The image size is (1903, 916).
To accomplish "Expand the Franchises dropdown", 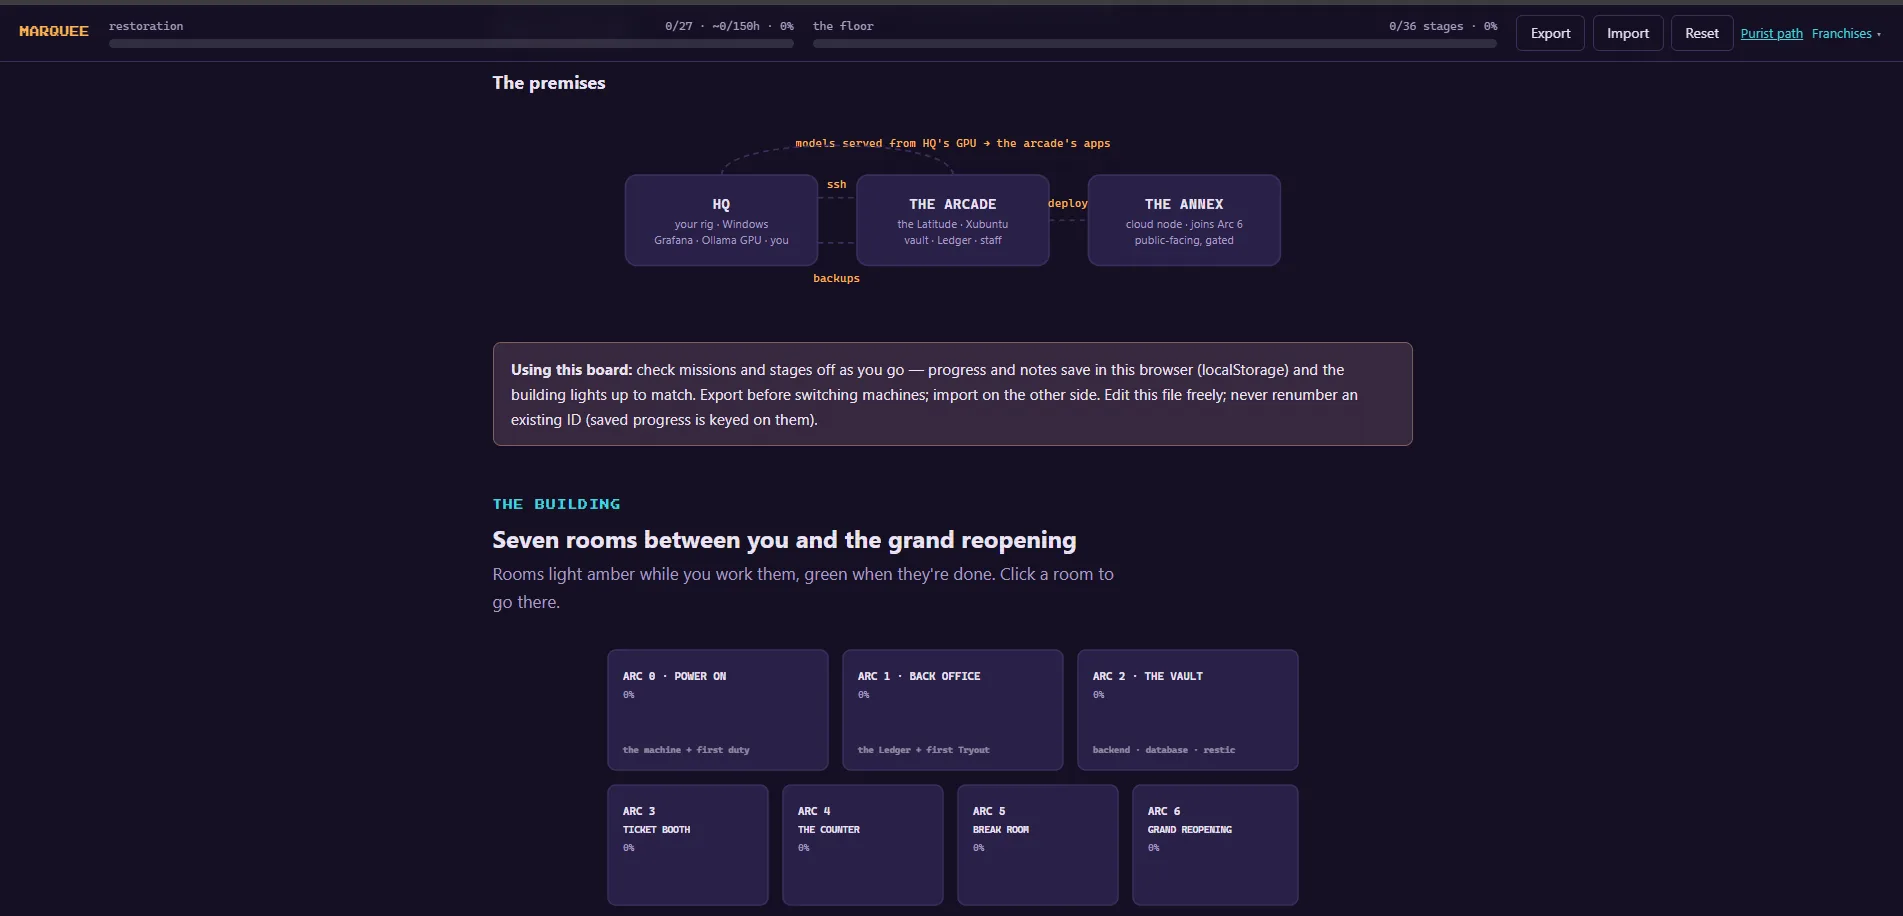I will click(x=1846, y=34).
